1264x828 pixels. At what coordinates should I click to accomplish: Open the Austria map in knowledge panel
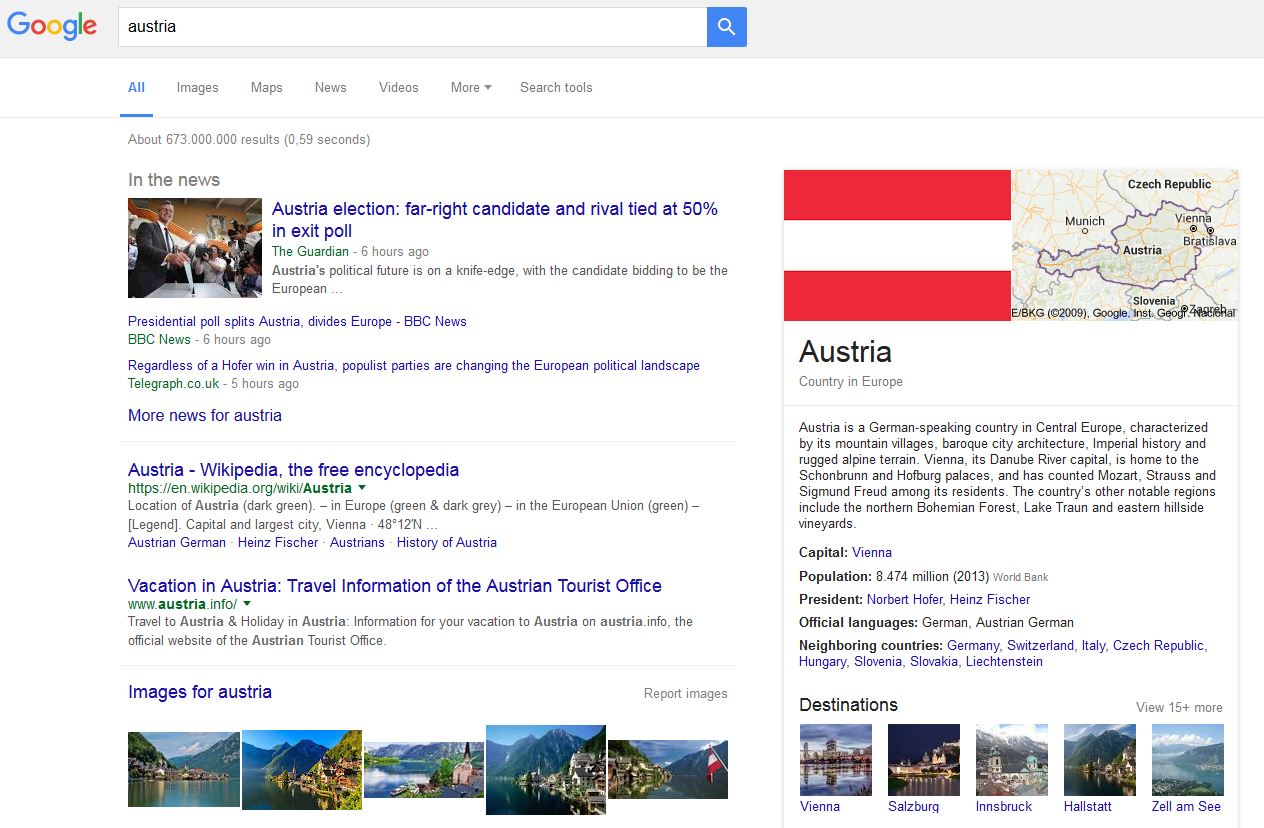pyautogui.click(x=1126, y=245)
